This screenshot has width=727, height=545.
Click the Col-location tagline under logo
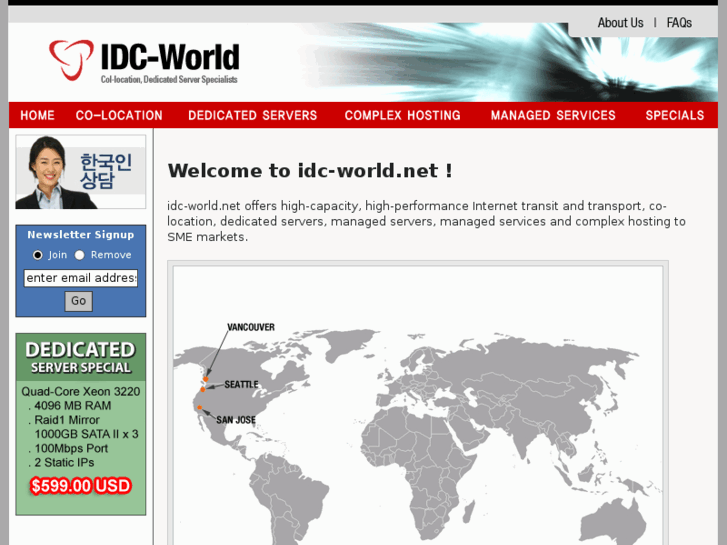click(x=169, y=80)
